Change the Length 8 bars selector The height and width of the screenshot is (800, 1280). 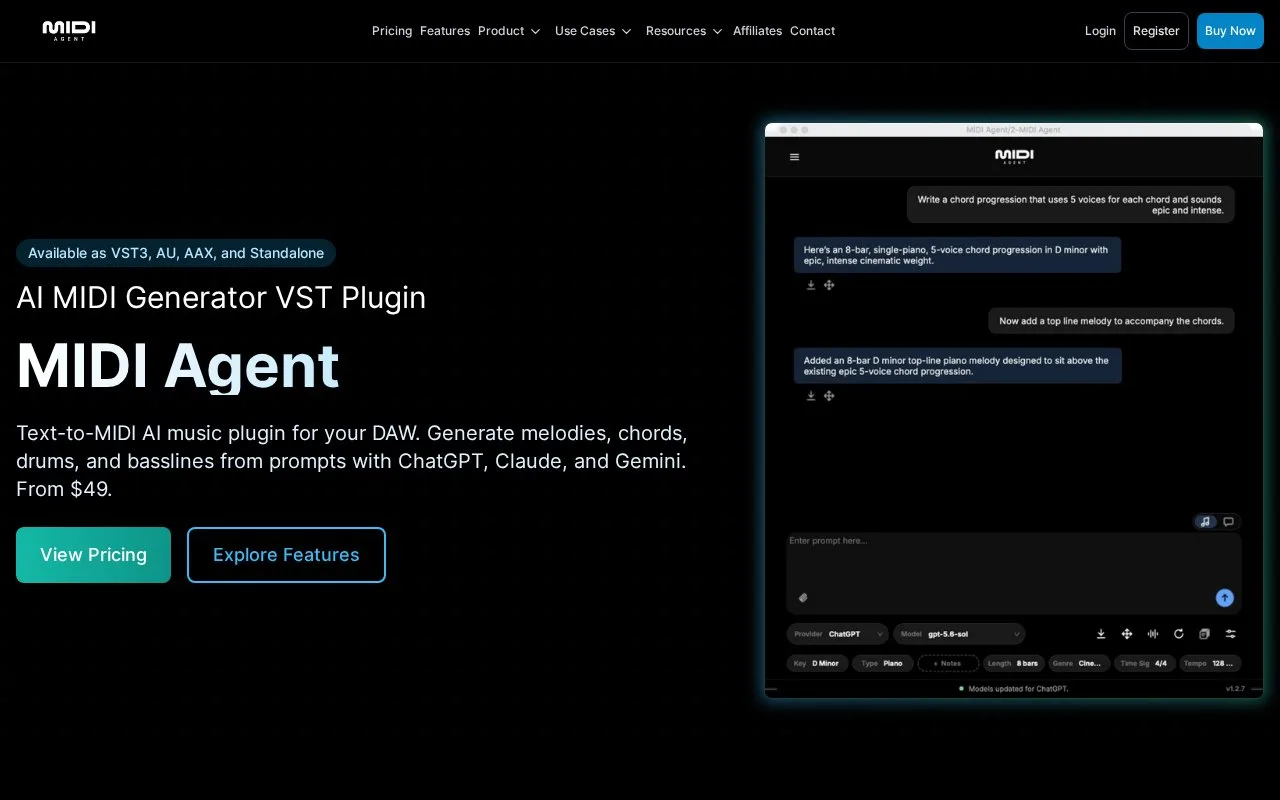click(1013, 663)
